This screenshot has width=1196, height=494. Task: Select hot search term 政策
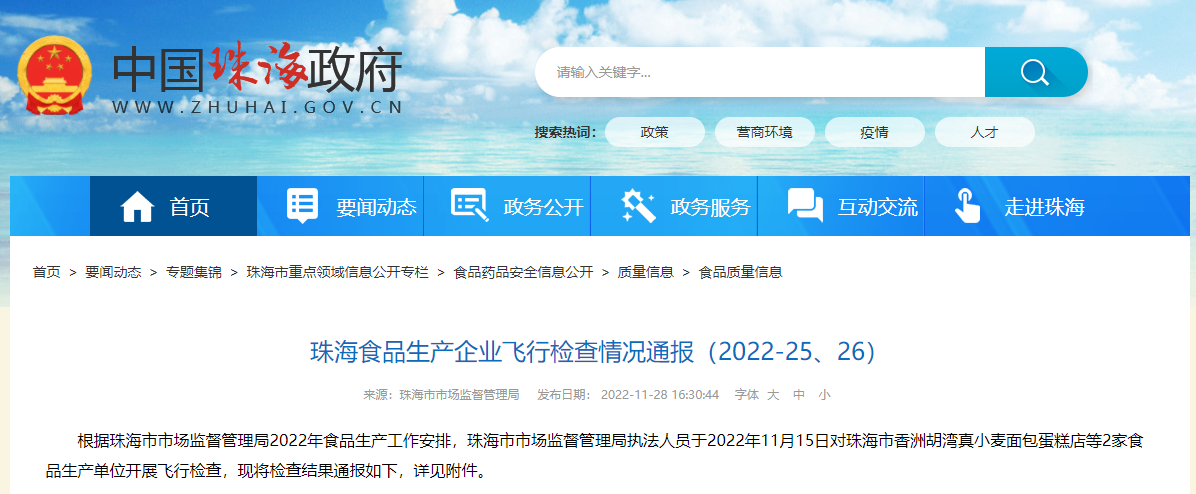pos(654,132)
